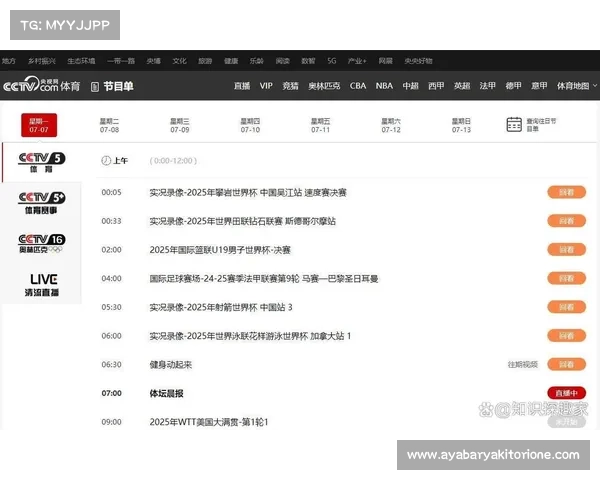Image resolution: width=600 pixels, height=480 pixels.
Task: Open the 乡村振兴 top bar link
Action: point(42,61)
